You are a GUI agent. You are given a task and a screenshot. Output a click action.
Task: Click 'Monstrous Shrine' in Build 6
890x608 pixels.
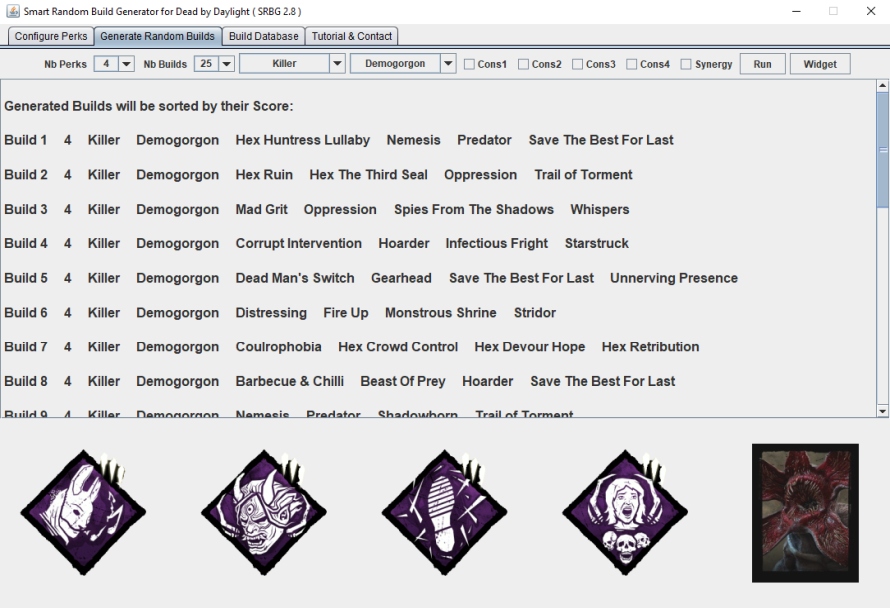(x=440, y=313)
